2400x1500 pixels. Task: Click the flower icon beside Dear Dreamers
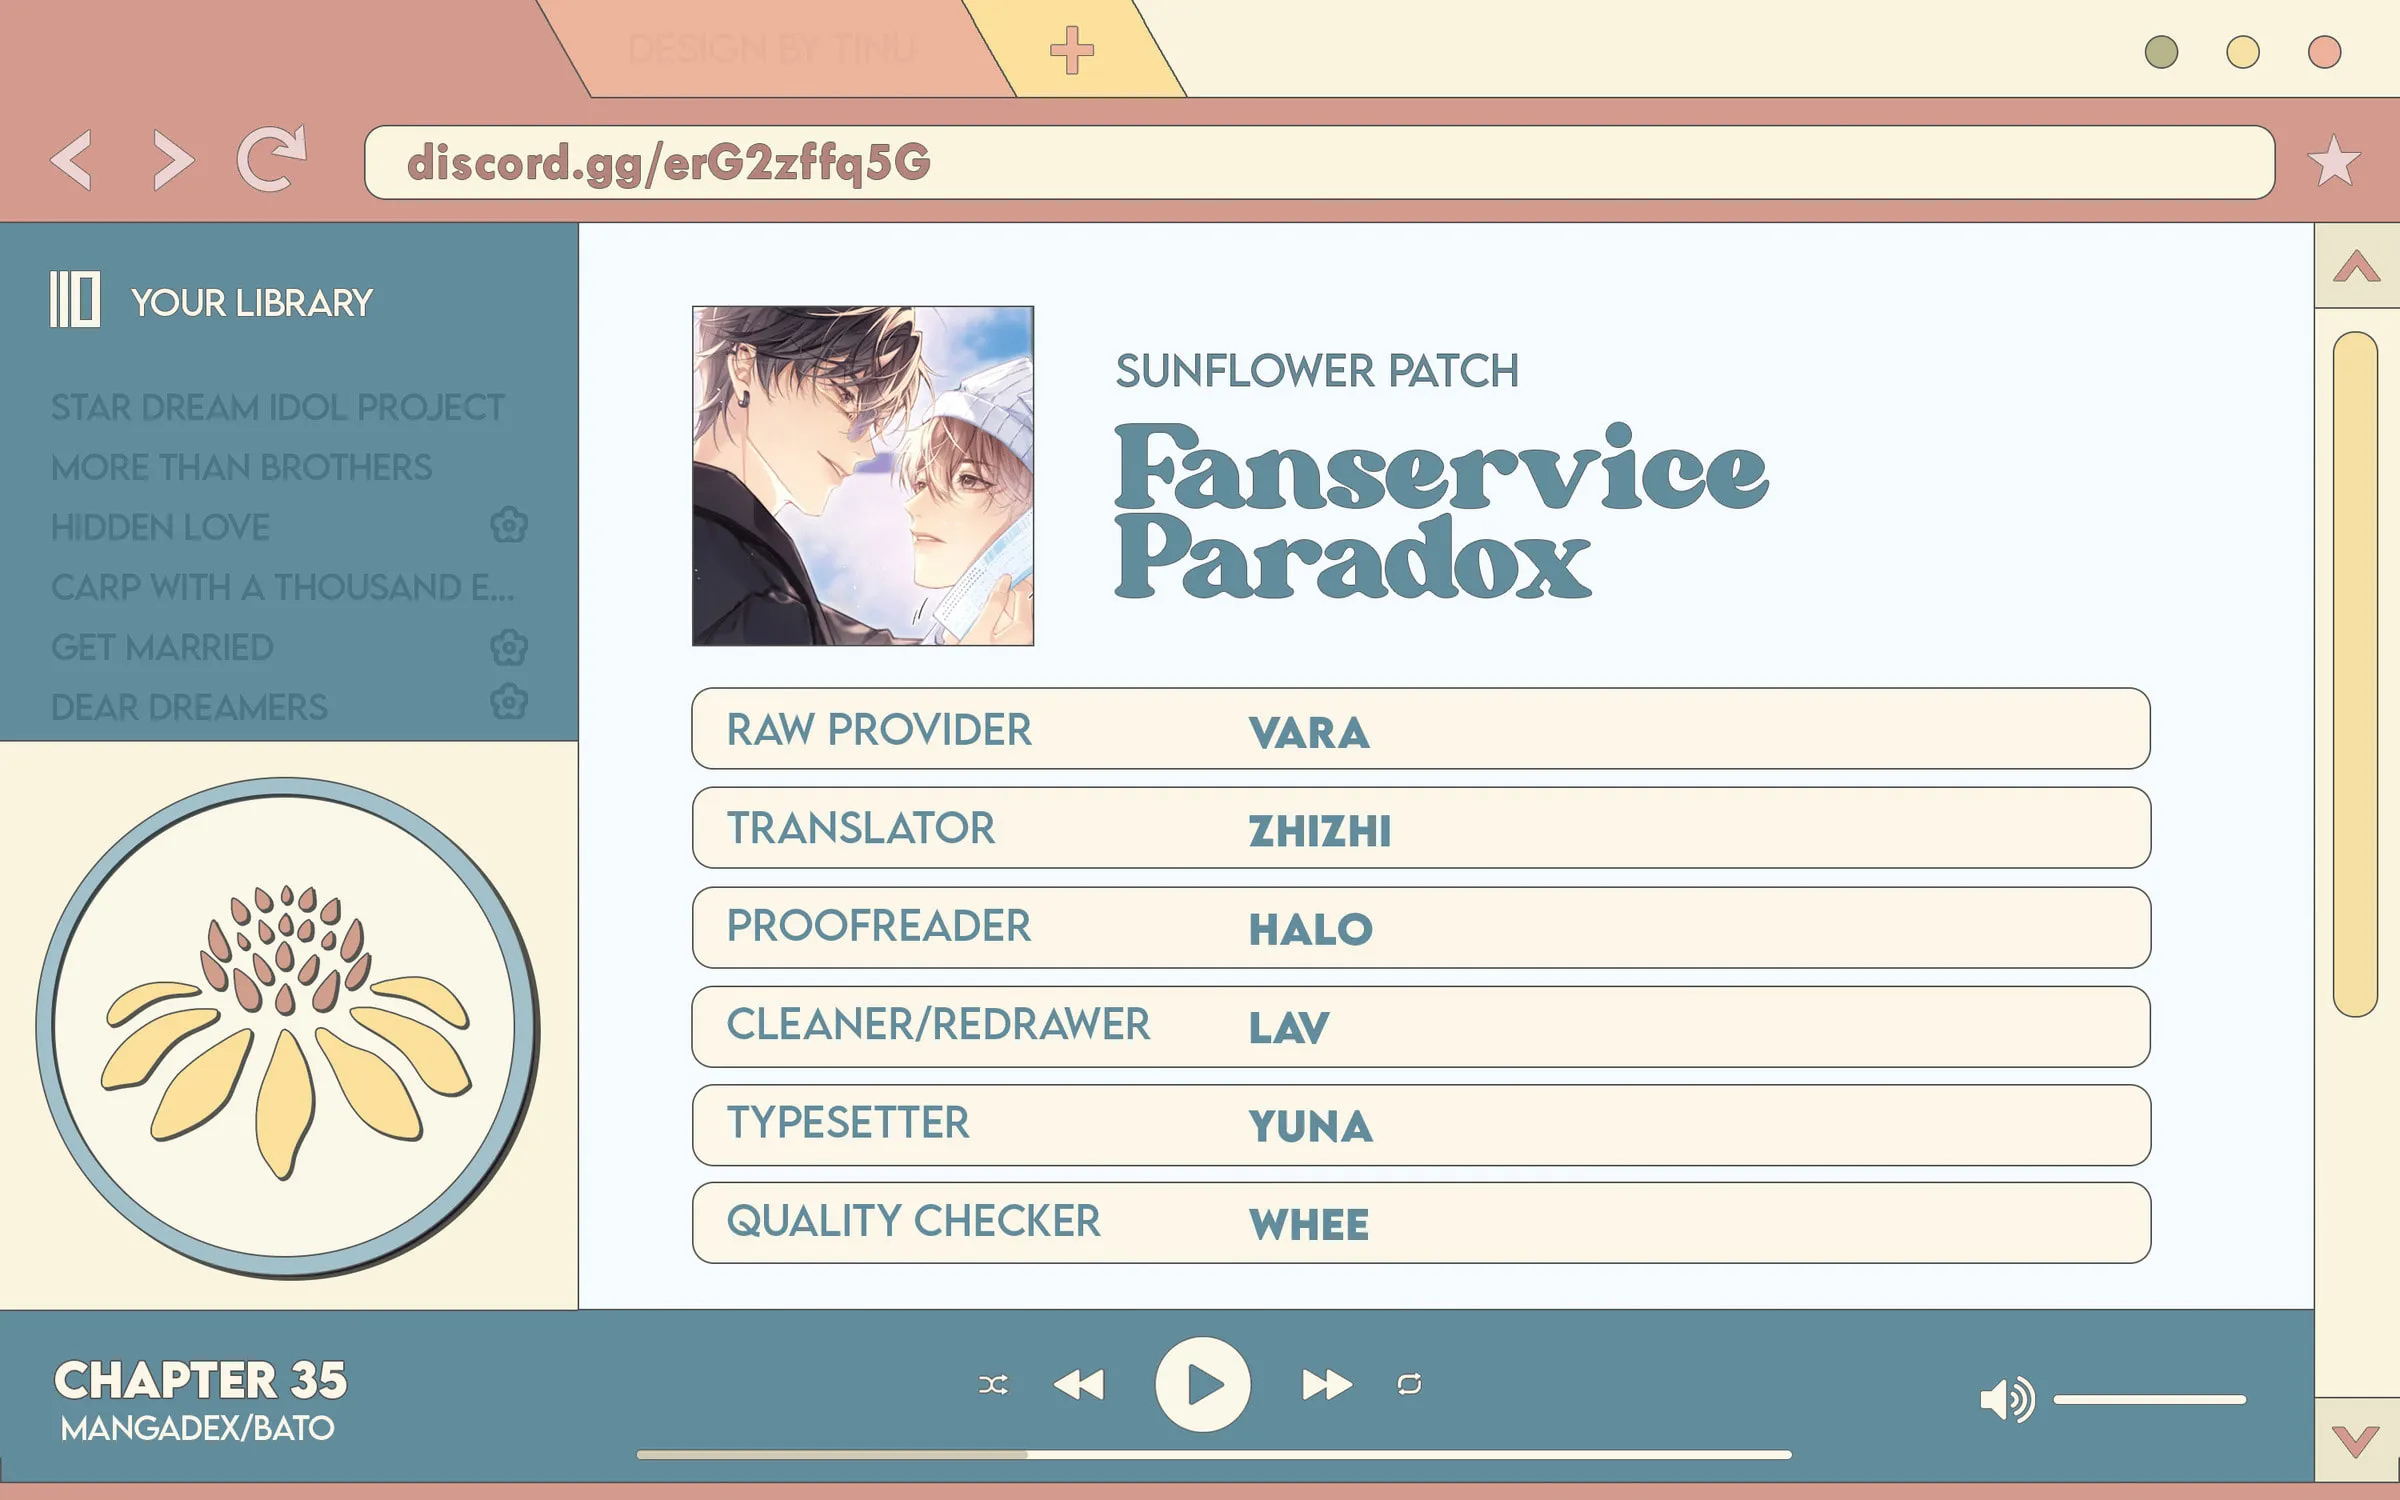(x=509, y=702)
